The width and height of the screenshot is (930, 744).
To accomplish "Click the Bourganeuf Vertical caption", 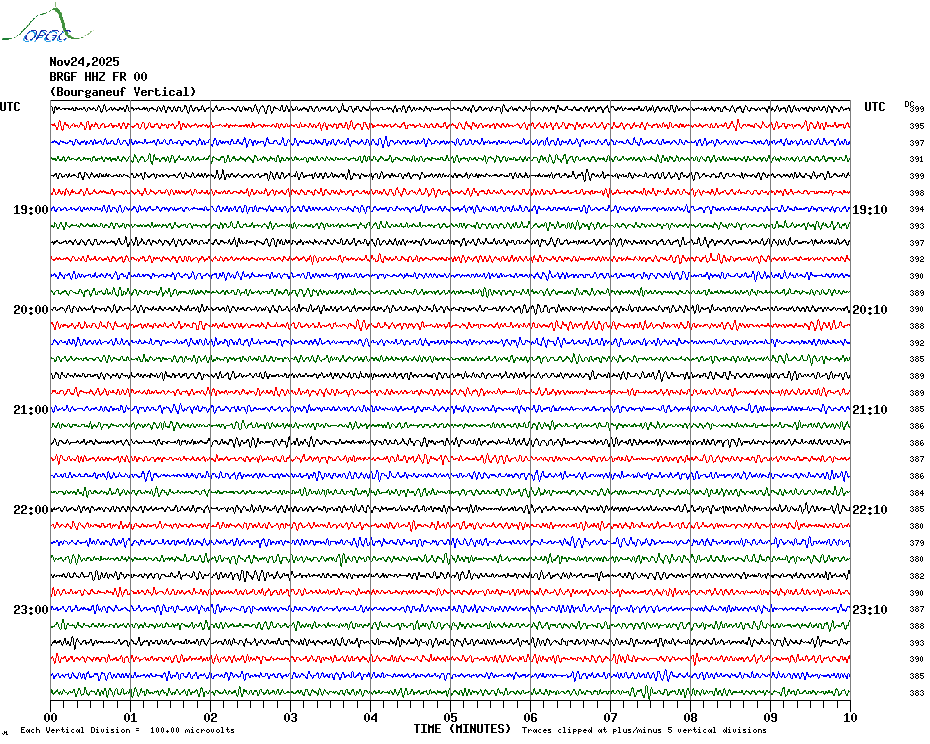I will pos(123,92).
